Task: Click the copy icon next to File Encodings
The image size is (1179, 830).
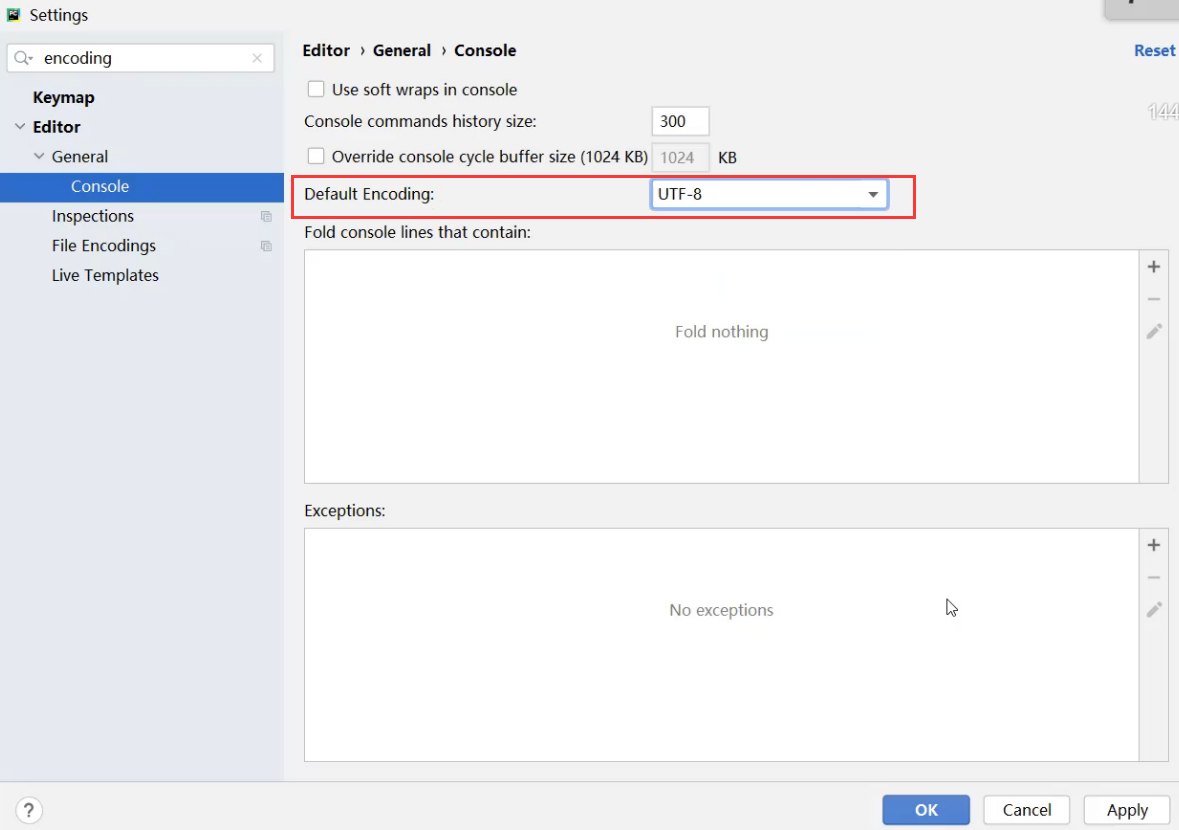Action: (x=266, y=246)
